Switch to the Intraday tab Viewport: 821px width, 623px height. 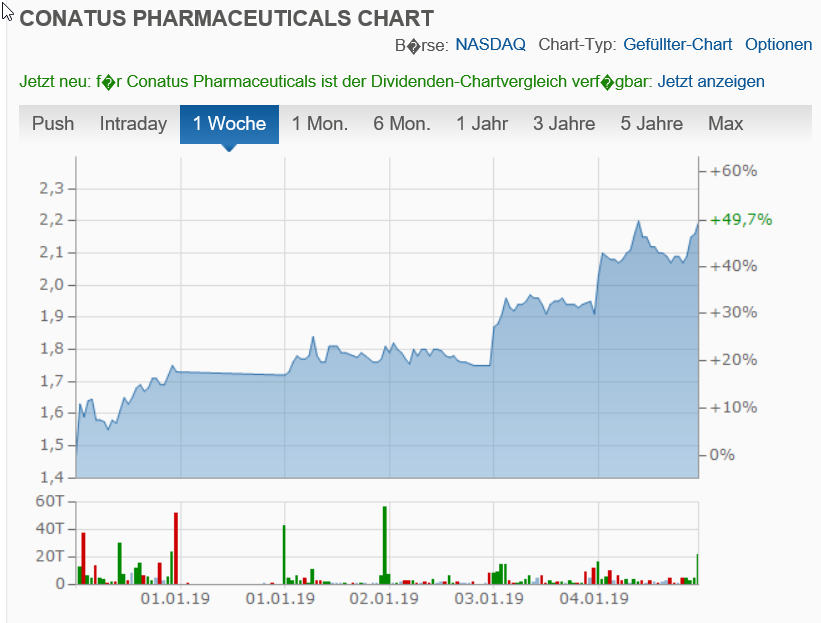[x=132, y=123]
